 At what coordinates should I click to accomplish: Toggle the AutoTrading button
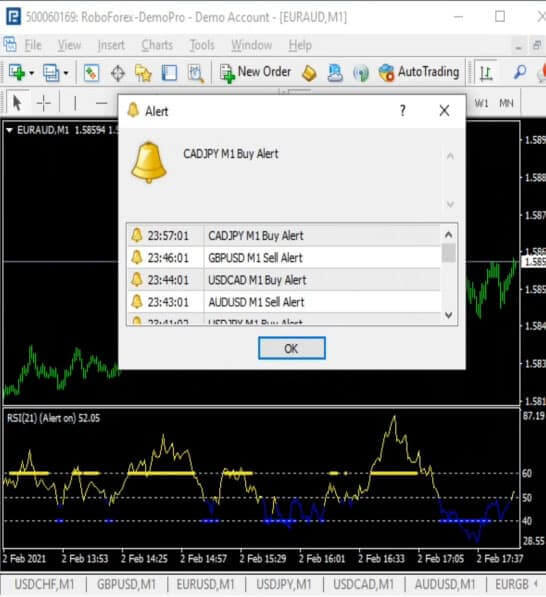coord(419,72)
